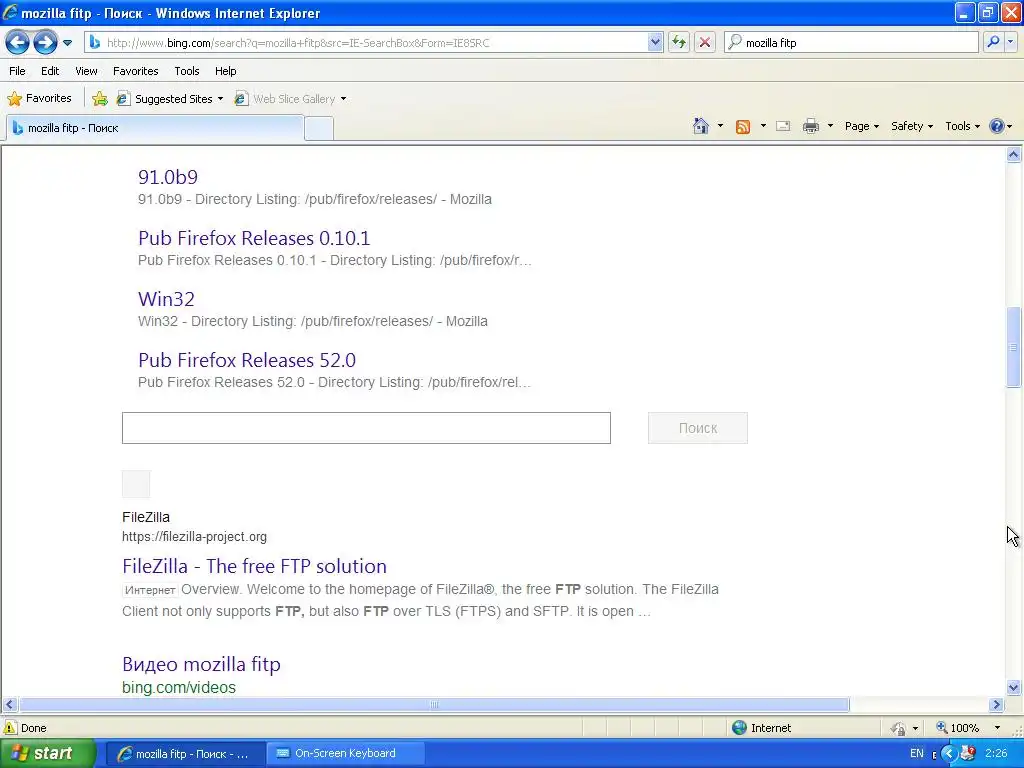The image size is (1024, 768).
Task: Click the Home icon in command bar
Action: tap(701, 126)
